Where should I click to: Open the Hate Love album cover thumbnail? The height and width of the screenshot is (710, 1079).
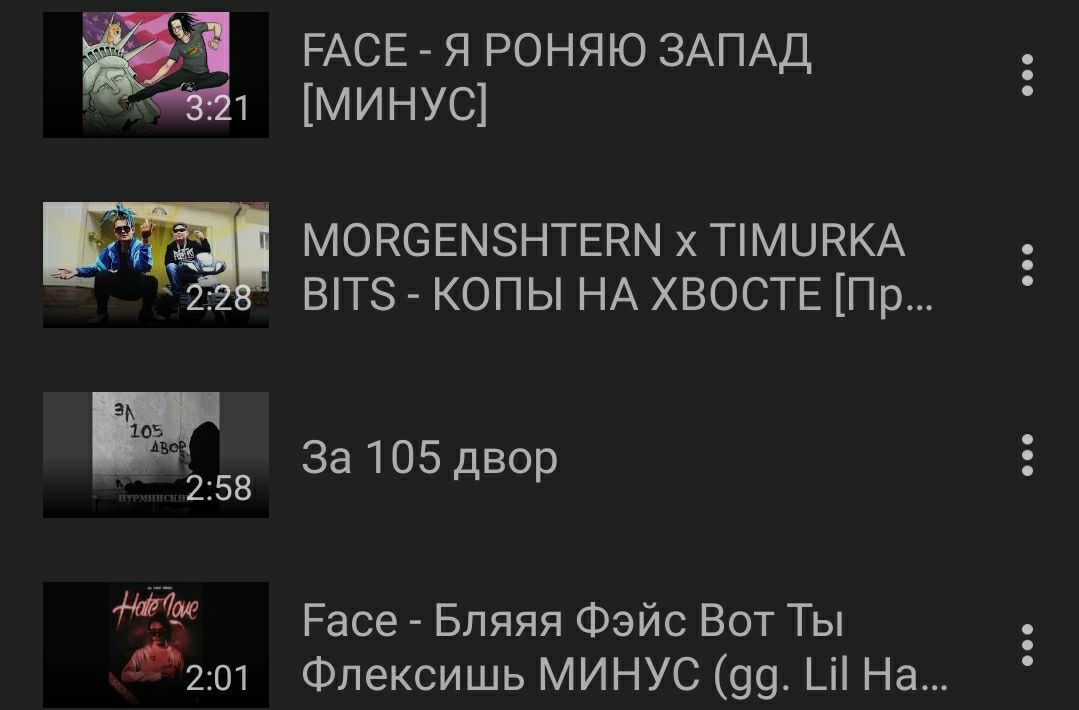click(156, 645)
